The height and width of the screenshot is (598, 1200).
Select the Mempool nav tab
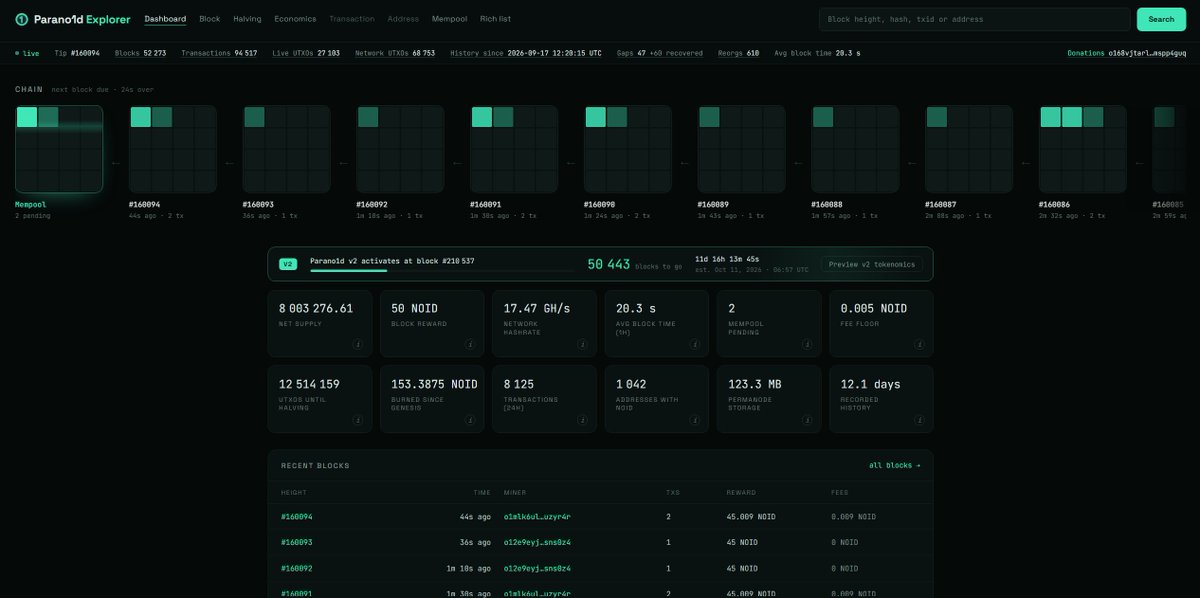point(449,19)
